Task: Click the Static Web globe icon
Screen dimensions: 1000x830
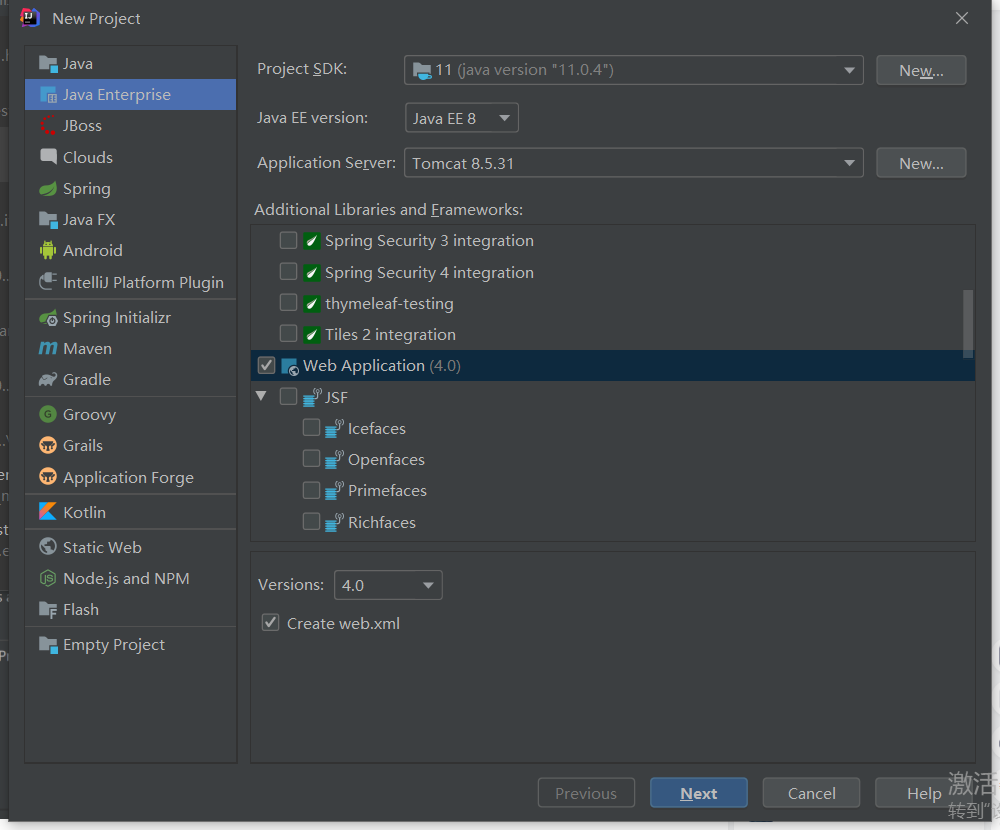Action: pyautogui.click(x=48, y=547)
